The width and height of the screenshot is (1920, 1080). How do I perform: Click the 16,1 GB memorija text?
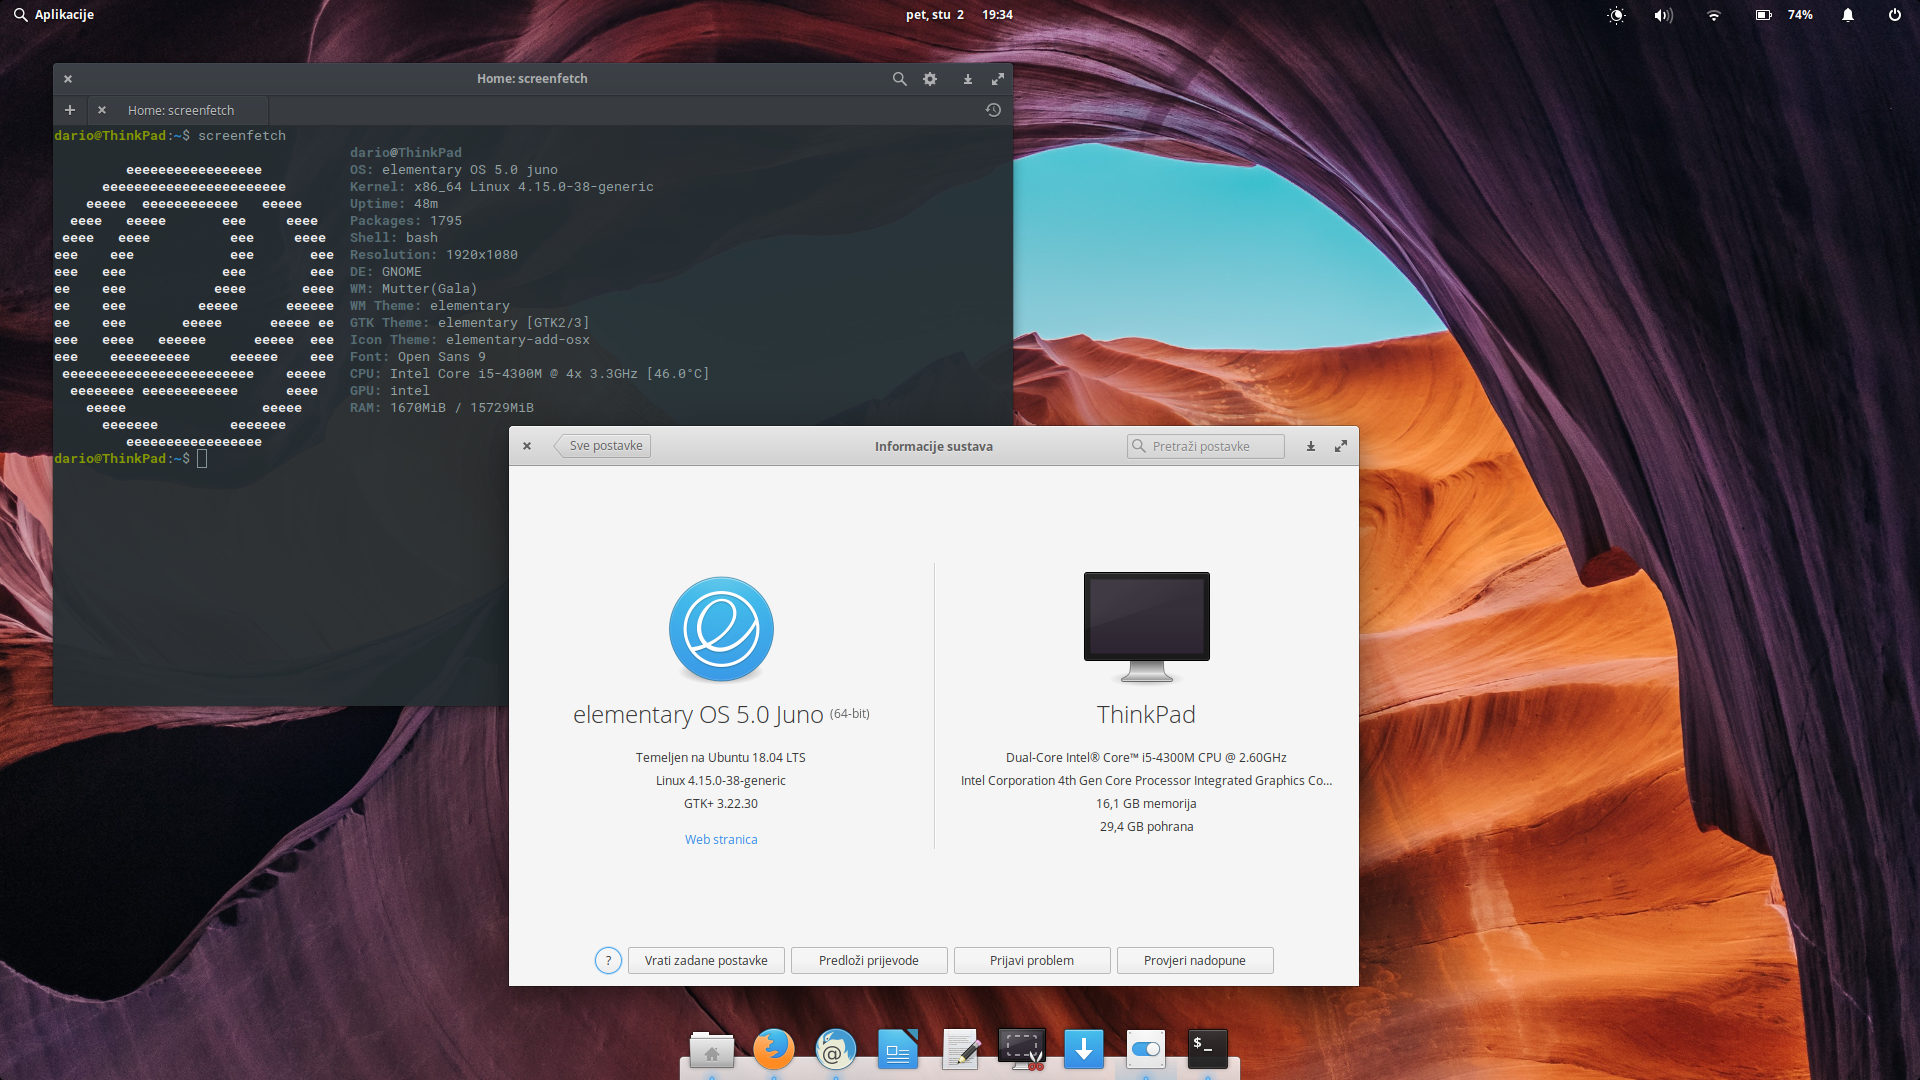click(x=1146, y=804)
